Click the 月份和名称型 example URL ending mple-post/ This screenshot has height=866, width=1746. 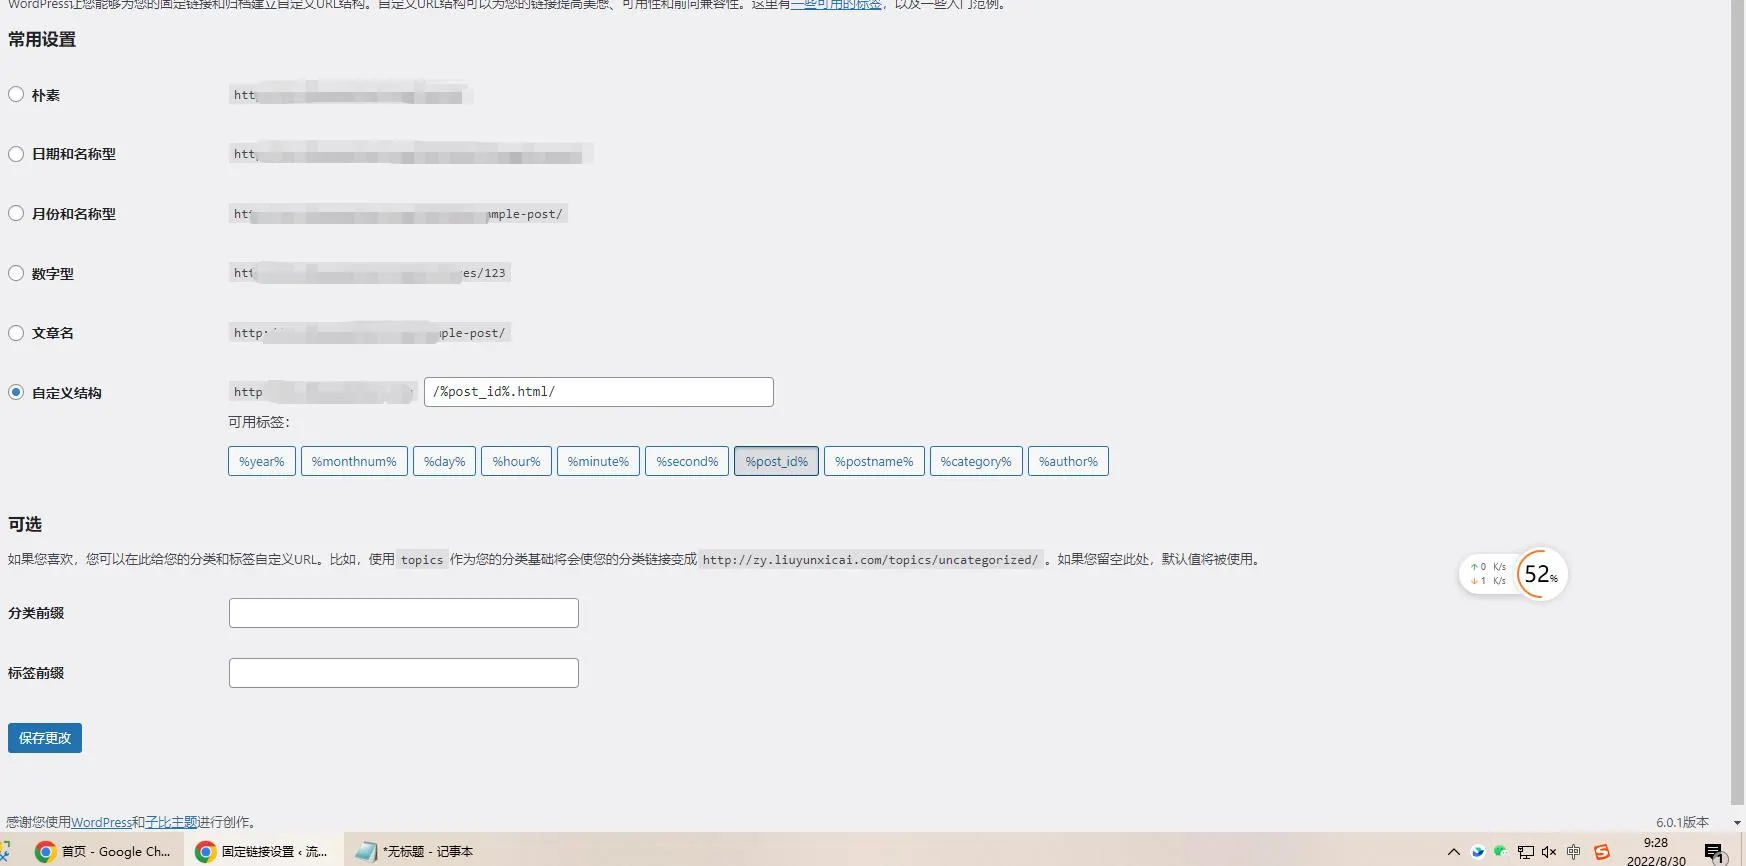[x=398, y=214]
